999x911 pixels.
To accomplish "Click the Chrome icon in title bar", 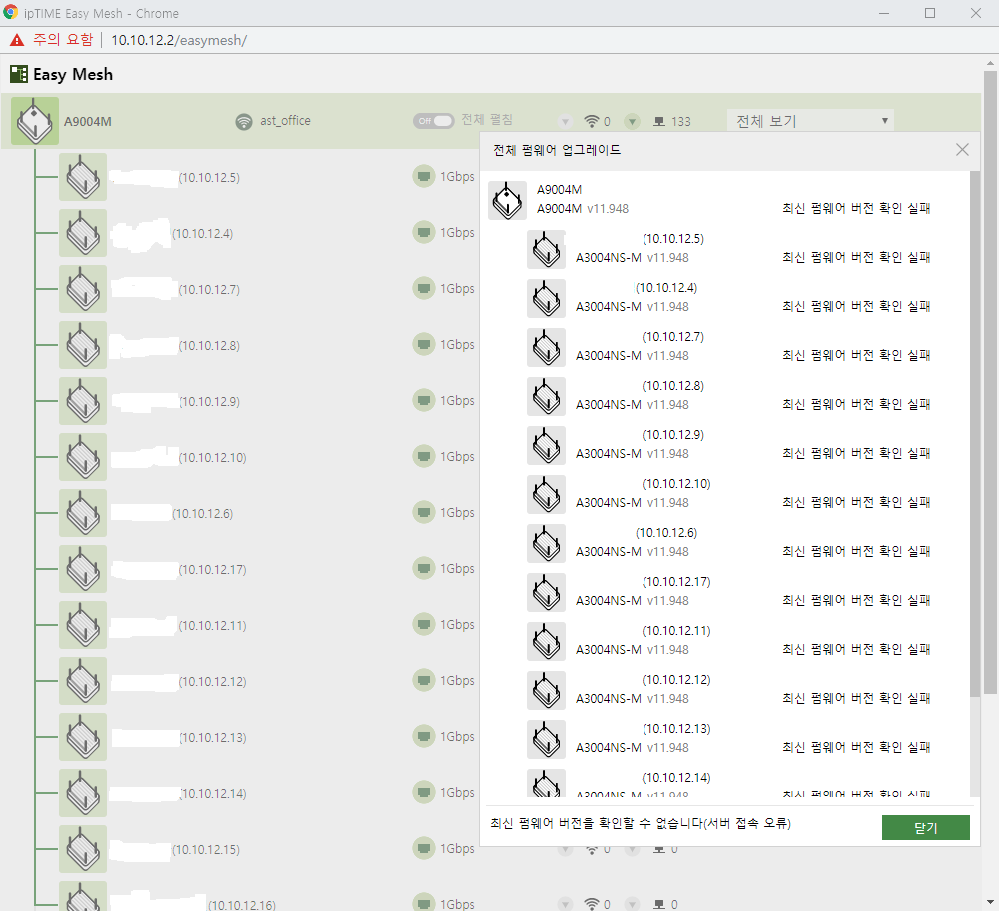I will click(10, 12).
